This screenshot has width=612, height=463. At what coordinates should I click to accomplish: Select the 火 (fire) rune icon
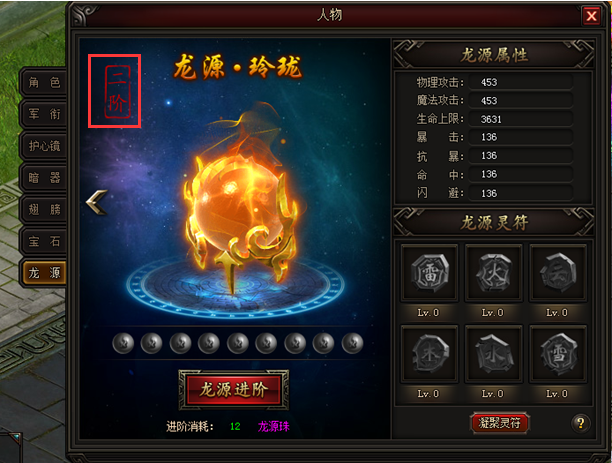pos(494,273)
